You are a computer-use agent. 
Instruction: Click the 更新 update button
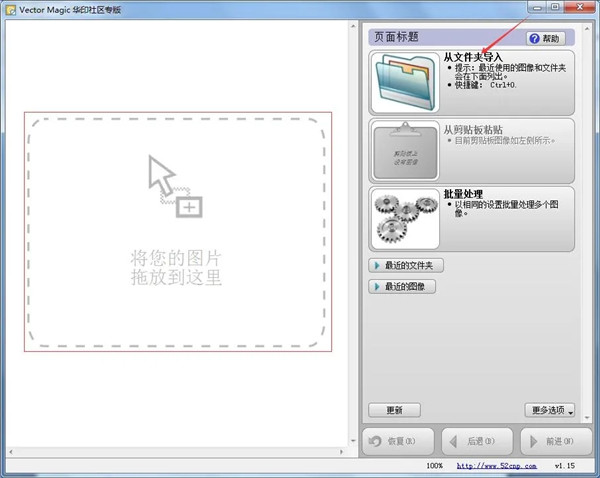(394, 410)
